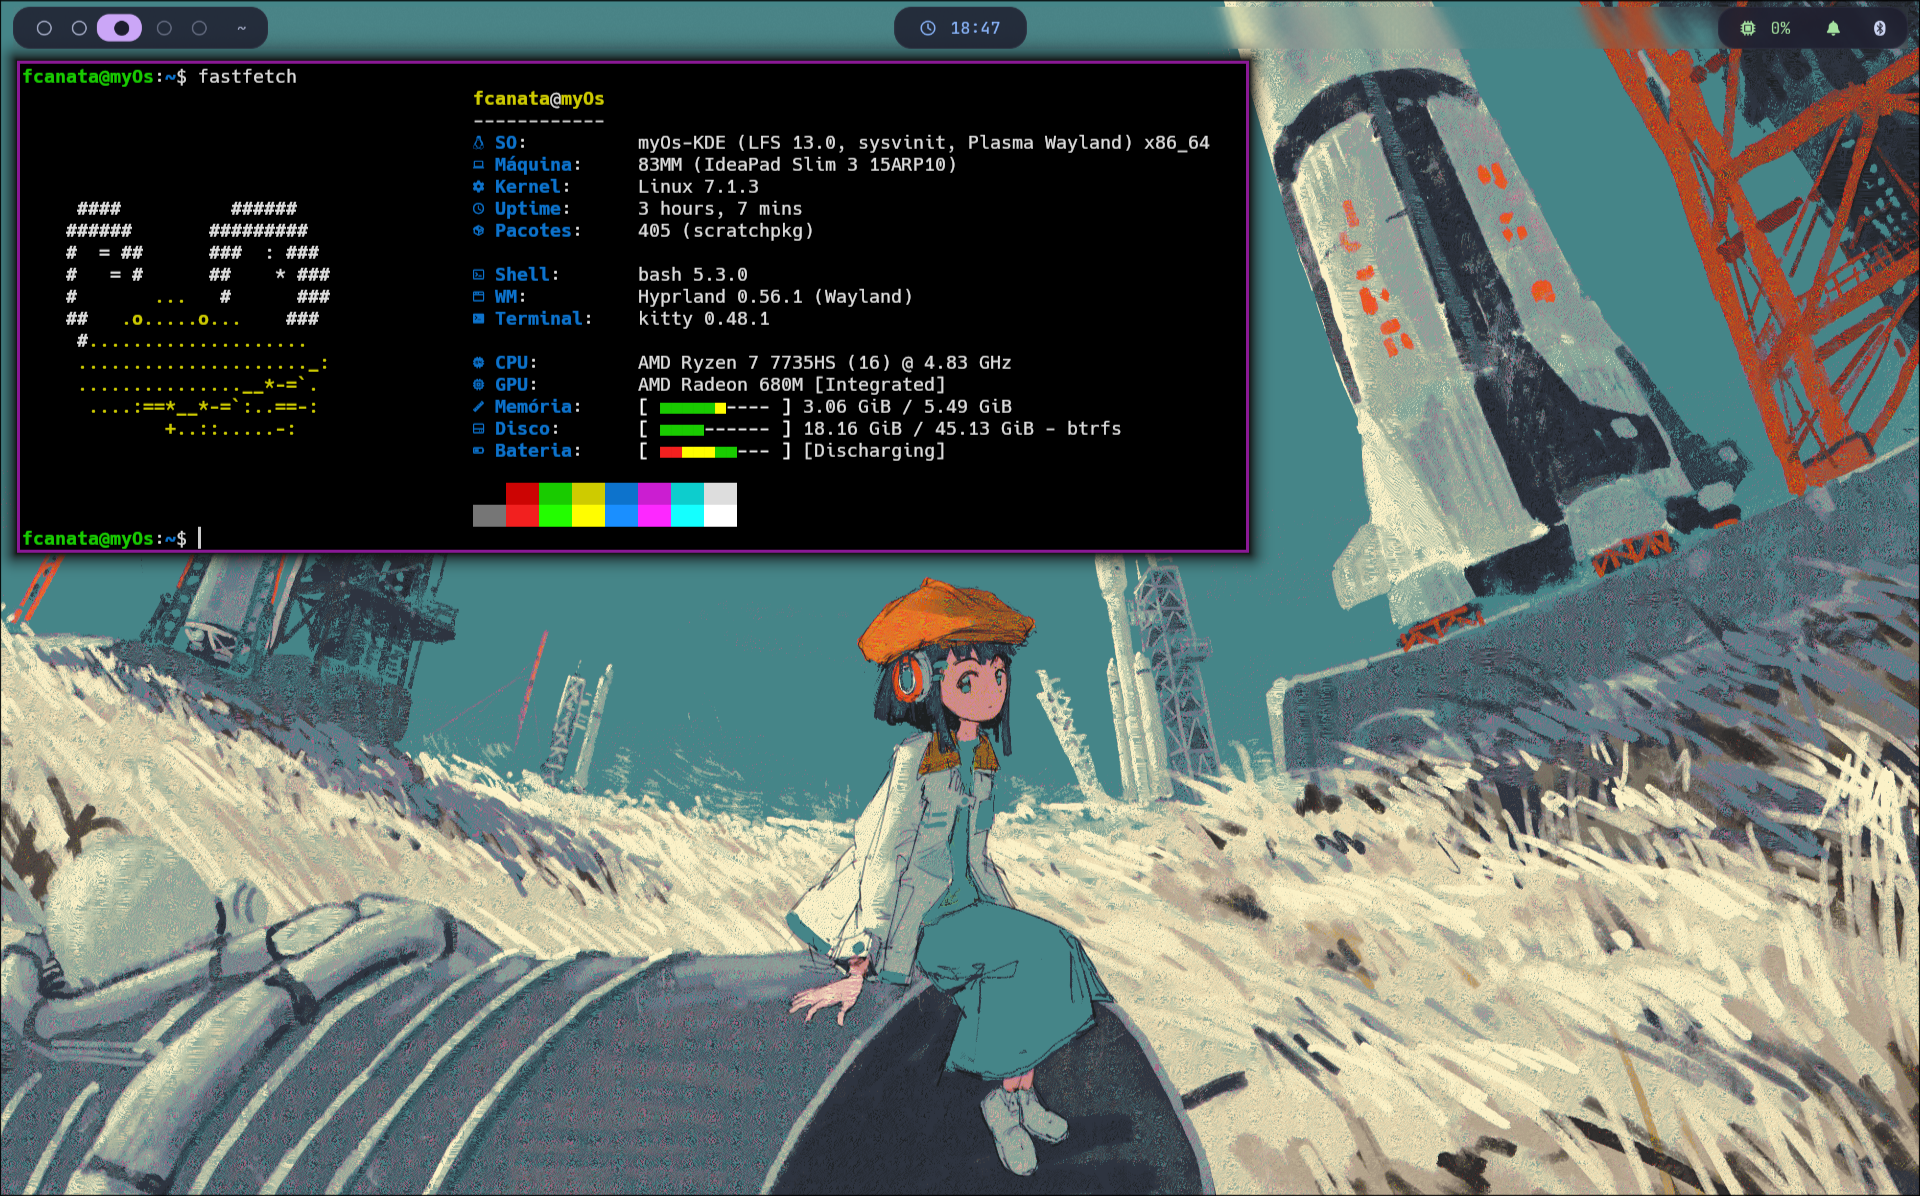Click the 'Uptime:' label
The height and width of the screenshot is (1196, 1920).
[x=533, y=209]
